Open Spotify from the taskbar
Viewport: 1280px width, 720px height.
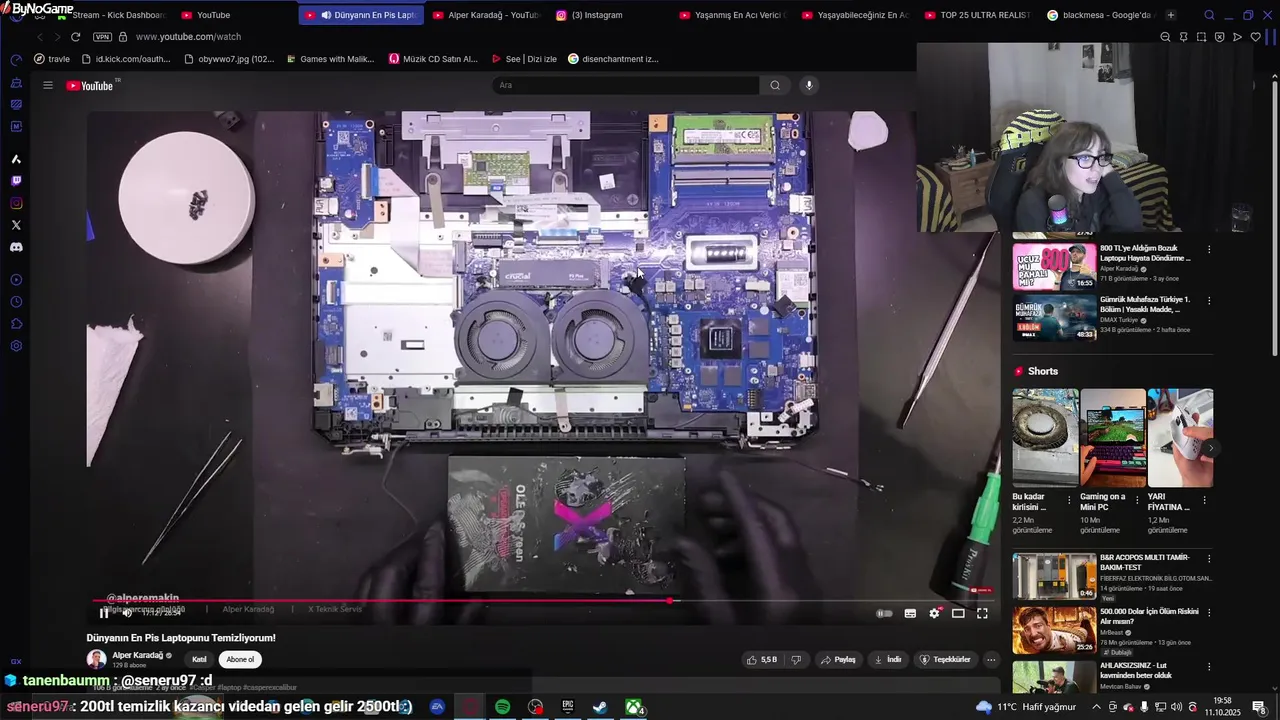[x=502, y=707]
